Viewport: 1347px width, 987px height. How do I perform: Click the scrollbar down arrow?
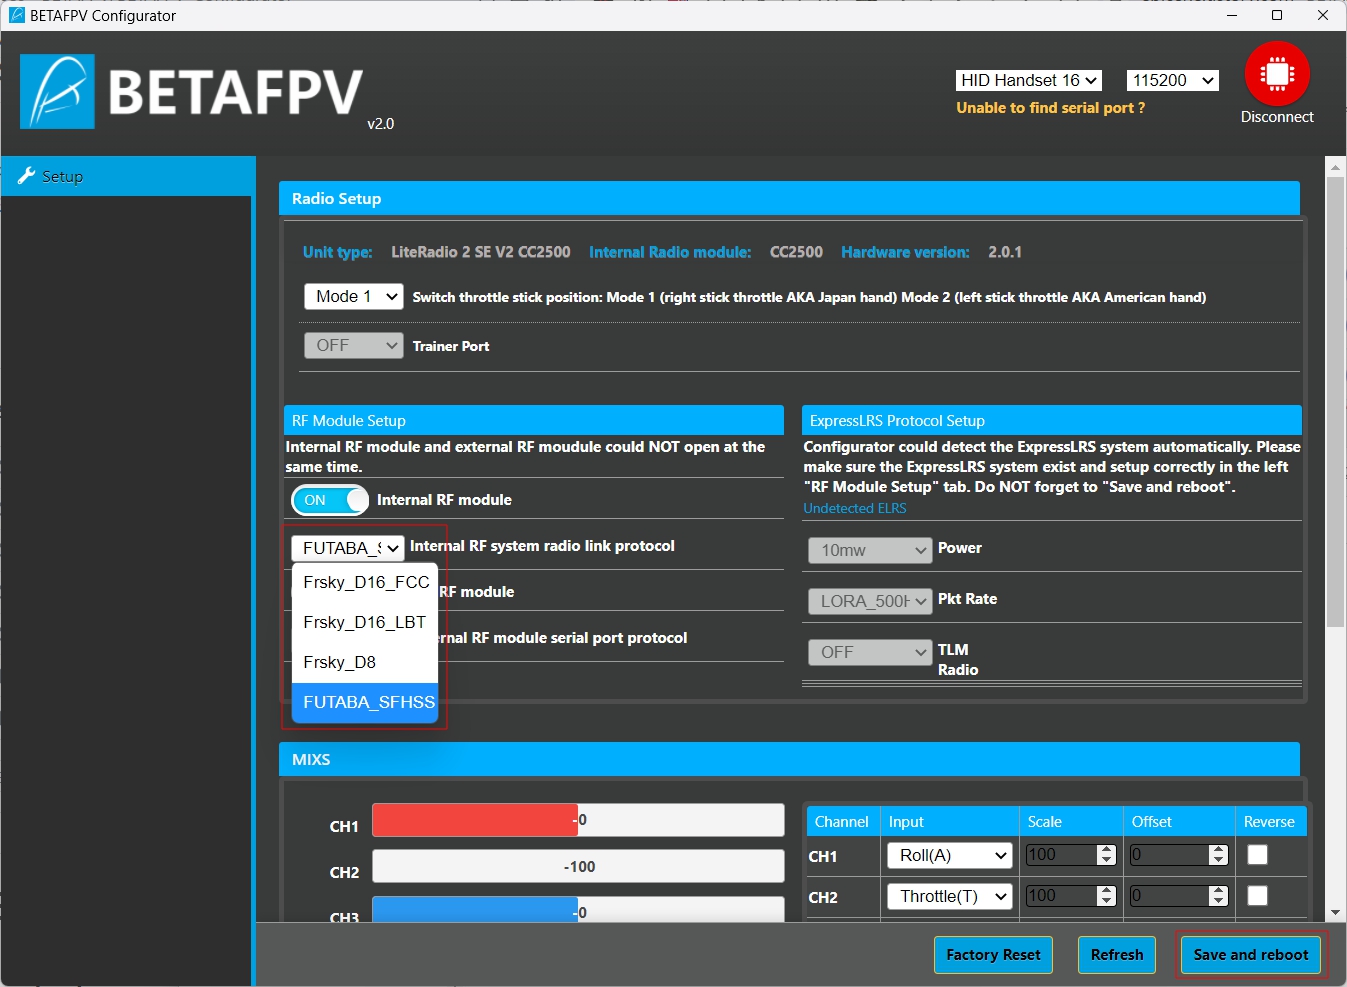(x=1335, y=913)
